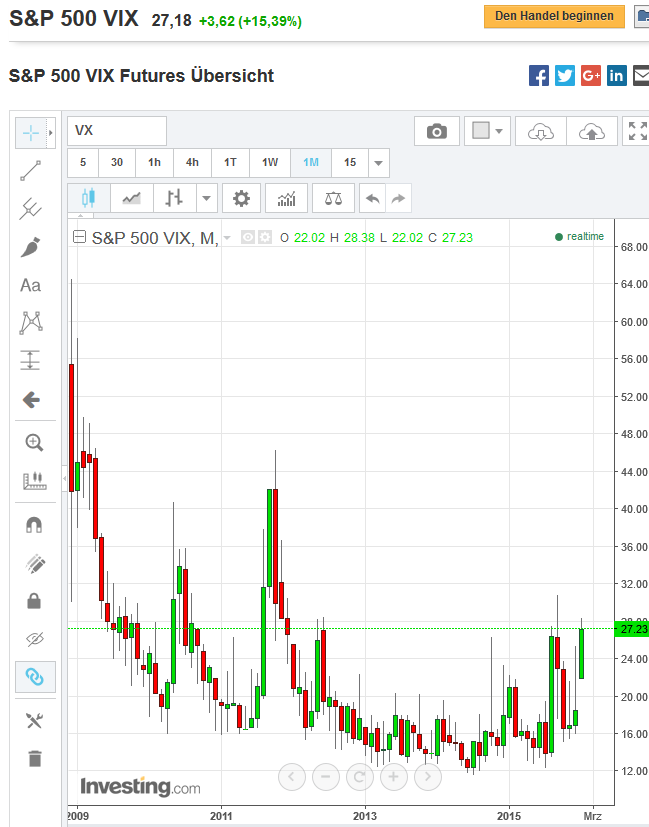Select the crosshair cursor tool
Image resolution: width=649 pixels, height=827 pixels.
pos(31,133)
